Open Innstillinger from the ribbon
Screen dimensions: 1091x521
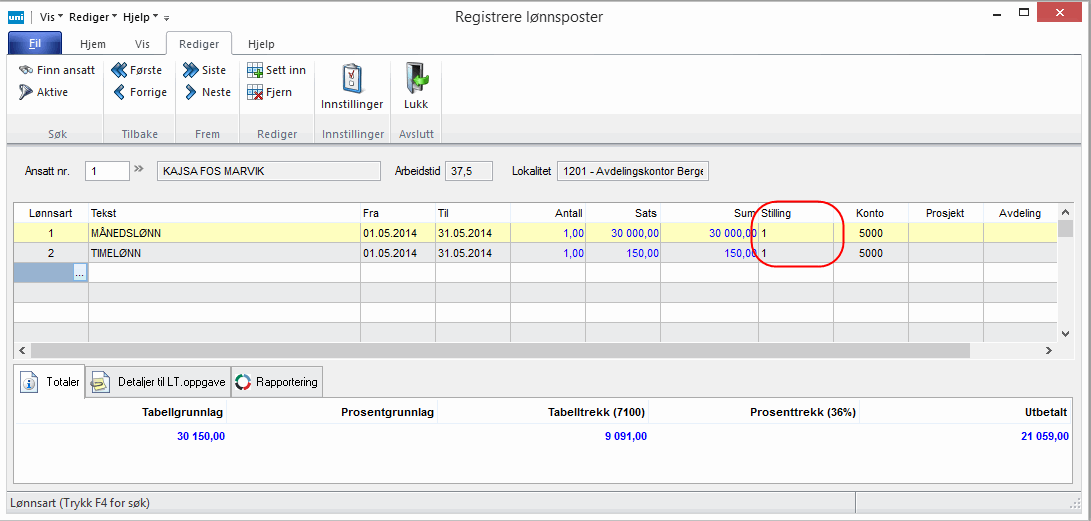(351, 87)
